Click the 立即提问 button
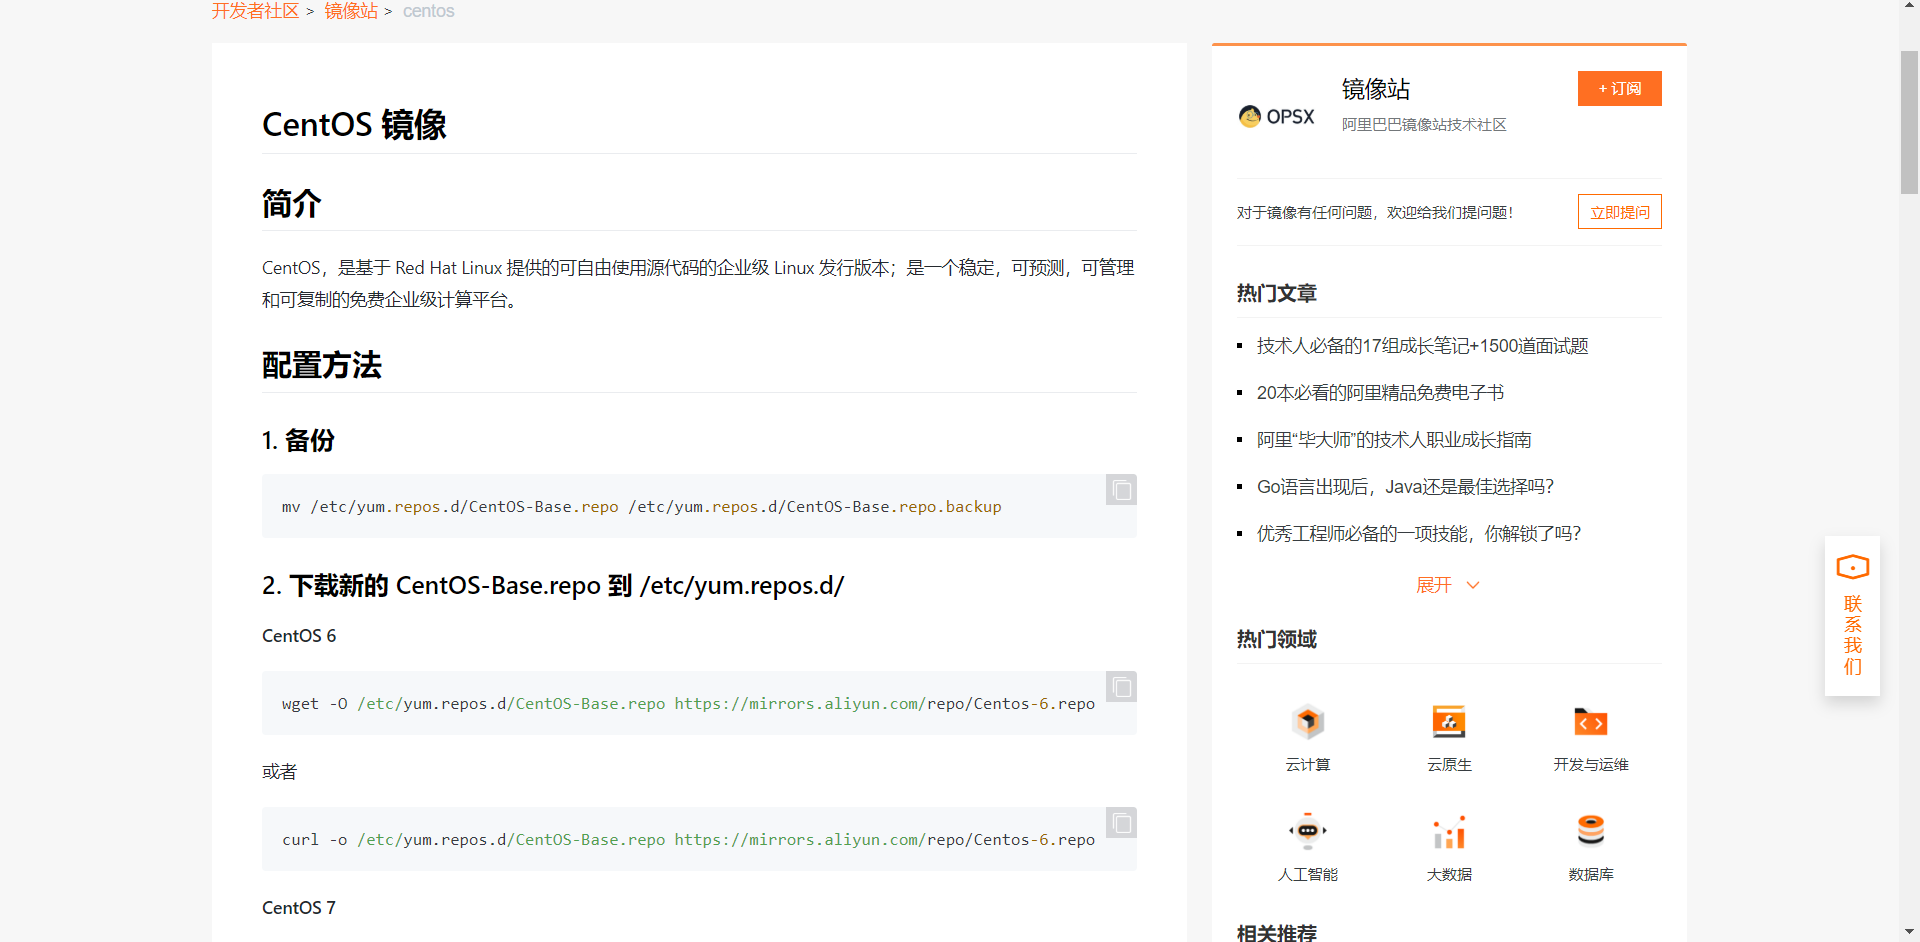This screenshot has height=942, width=1920. point(1618,211)
